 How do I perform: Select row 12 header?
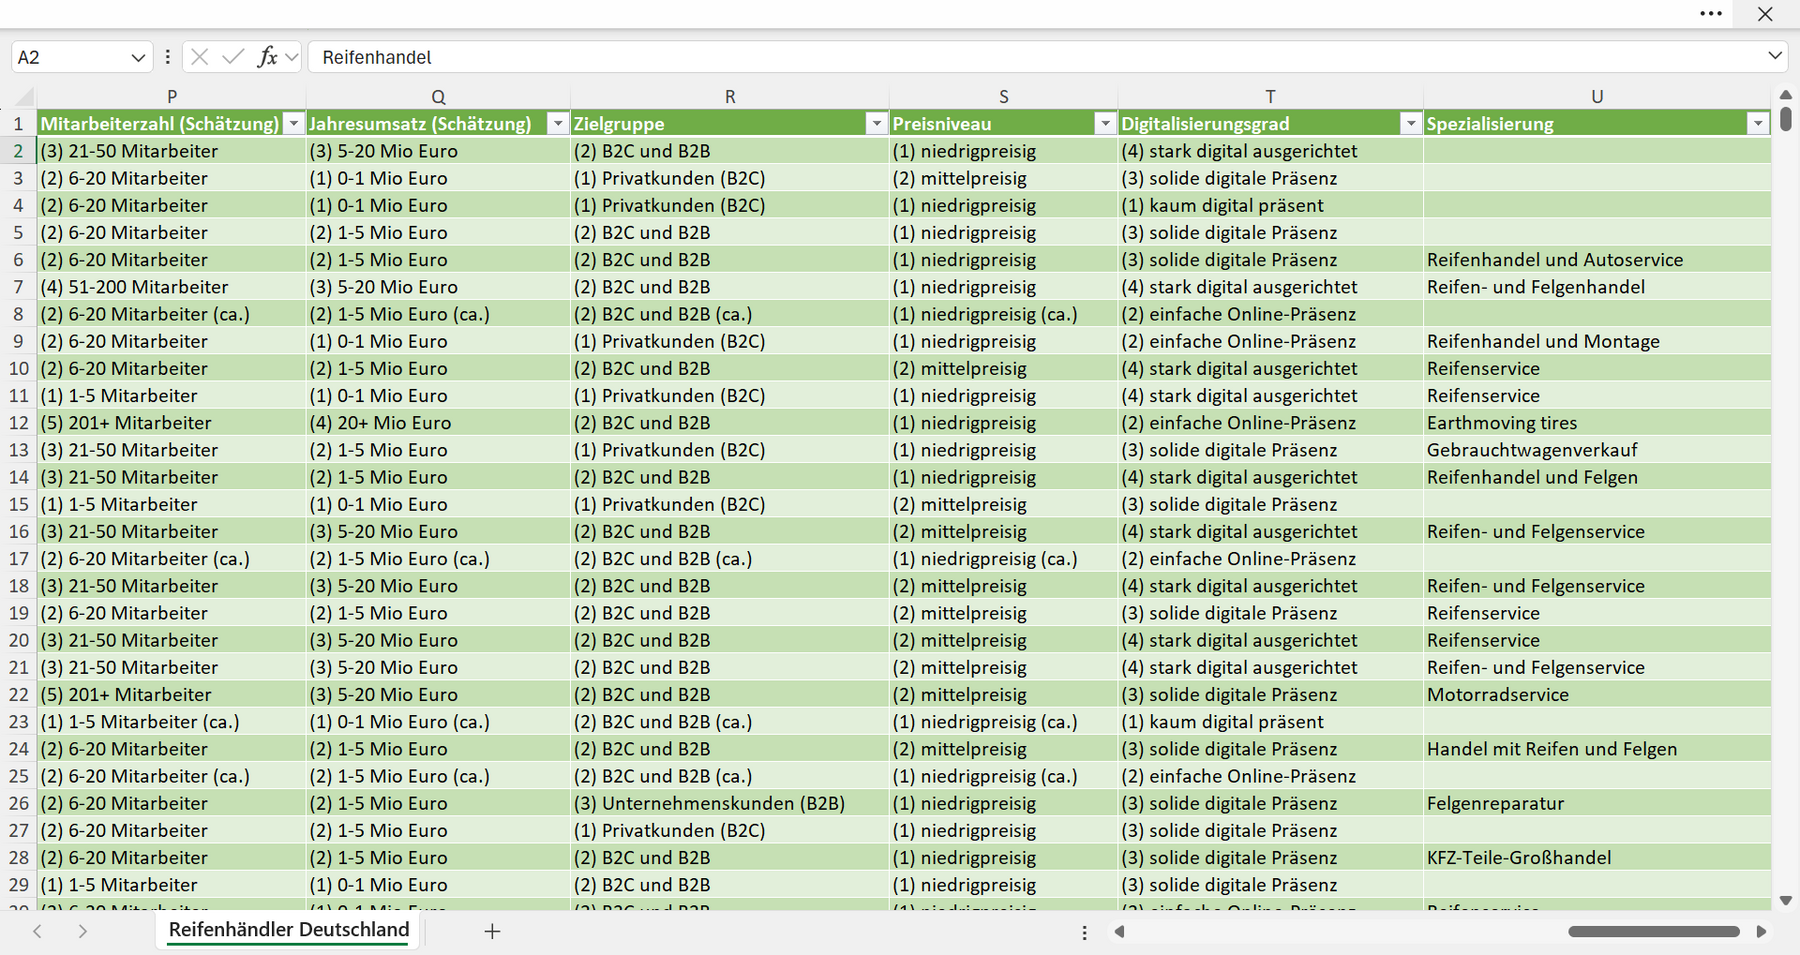(18, 423)
